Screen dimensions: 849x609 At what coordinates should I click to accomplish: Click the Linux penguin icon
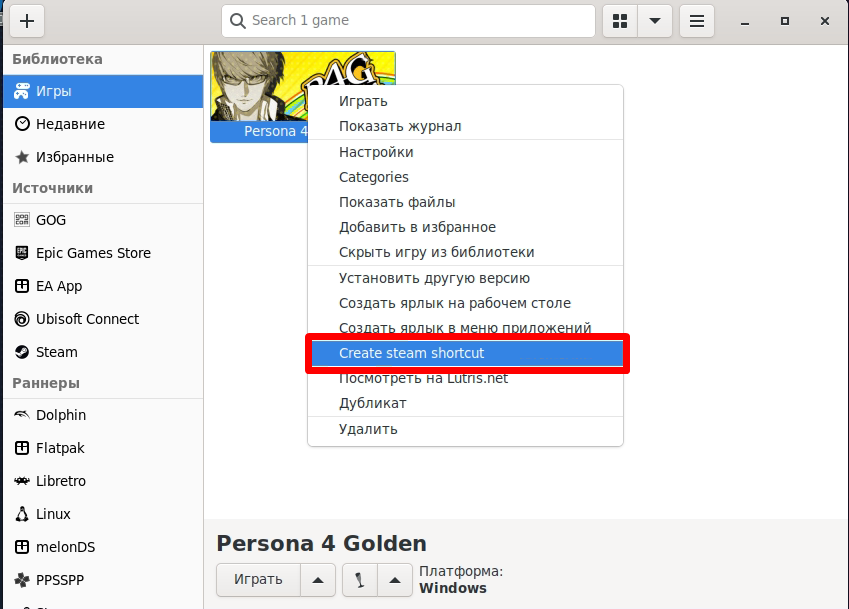[22, 514]
